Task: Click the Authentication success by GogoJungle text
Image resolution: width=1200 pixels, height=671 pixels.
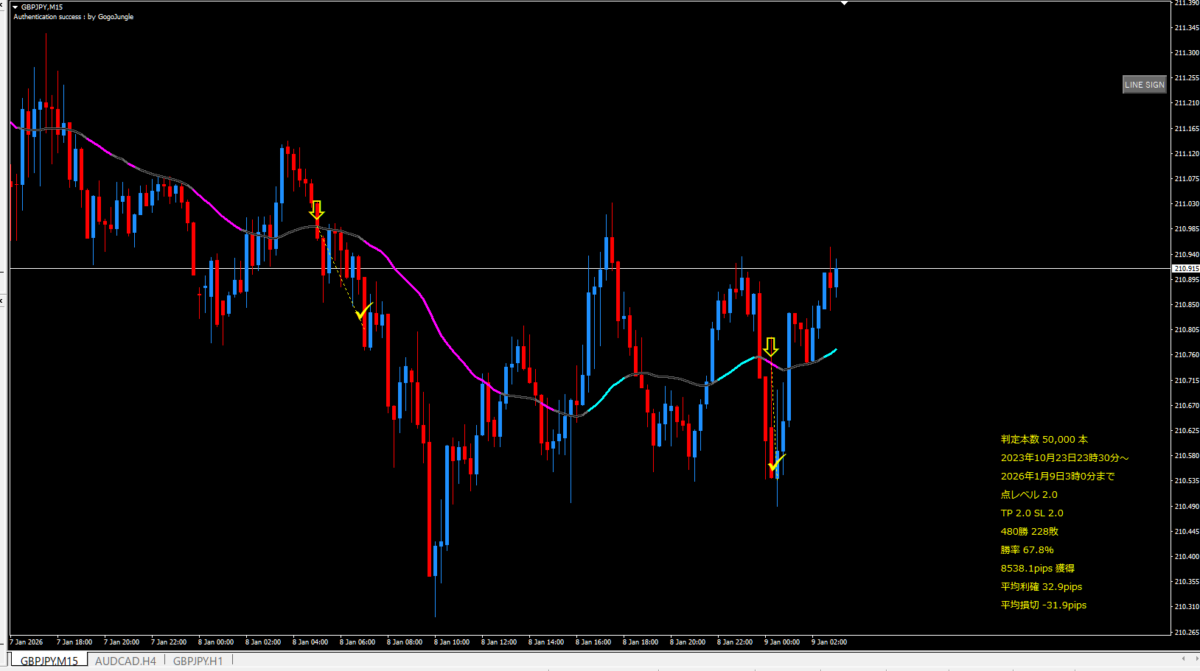Action: click(73, 17)
